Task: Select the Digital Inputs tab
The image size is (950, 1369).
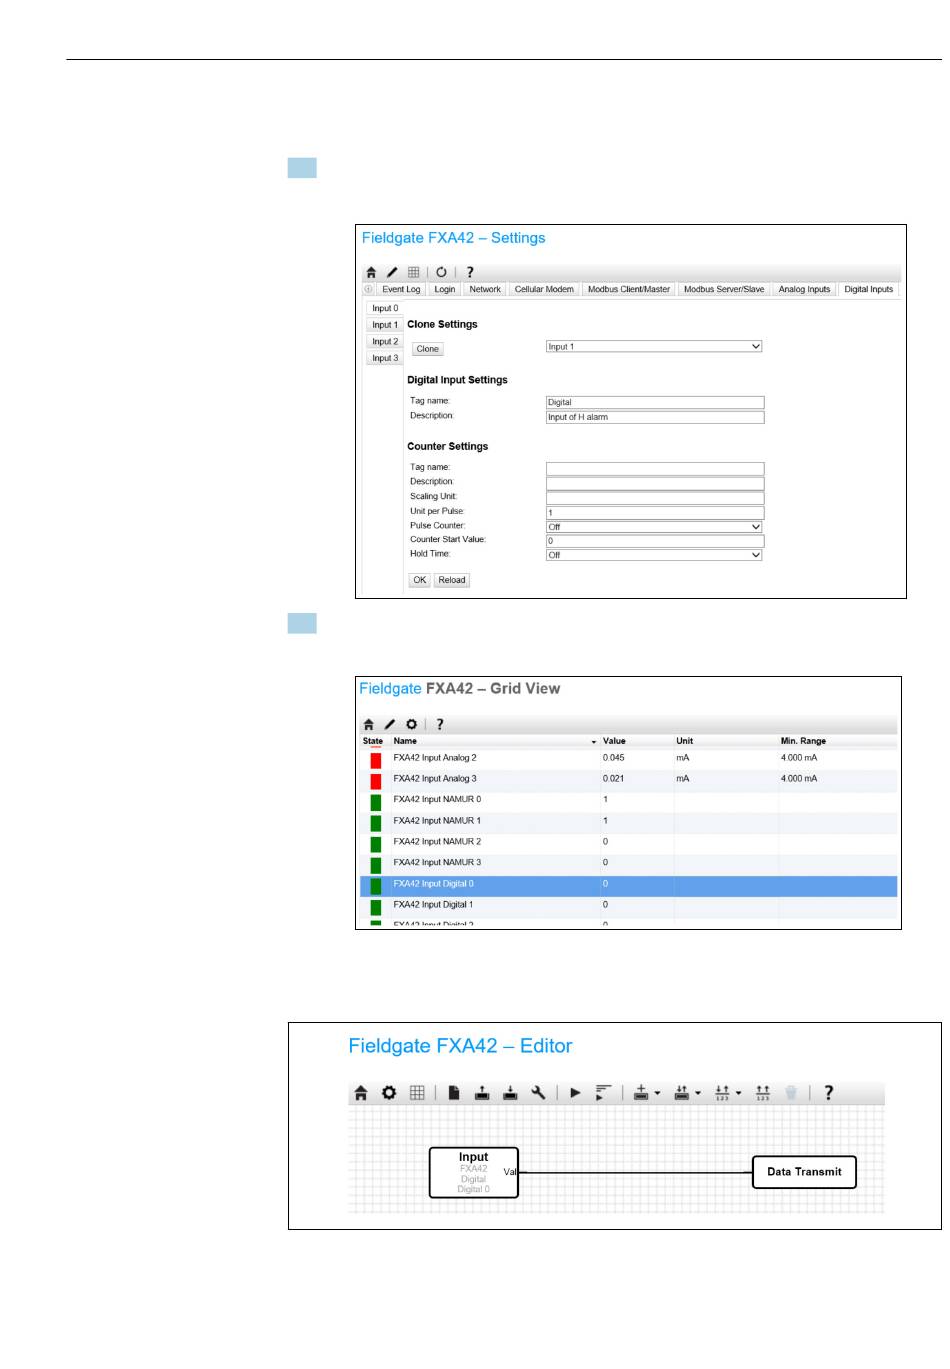Action: pyautogui.click(x=868, y=289)
